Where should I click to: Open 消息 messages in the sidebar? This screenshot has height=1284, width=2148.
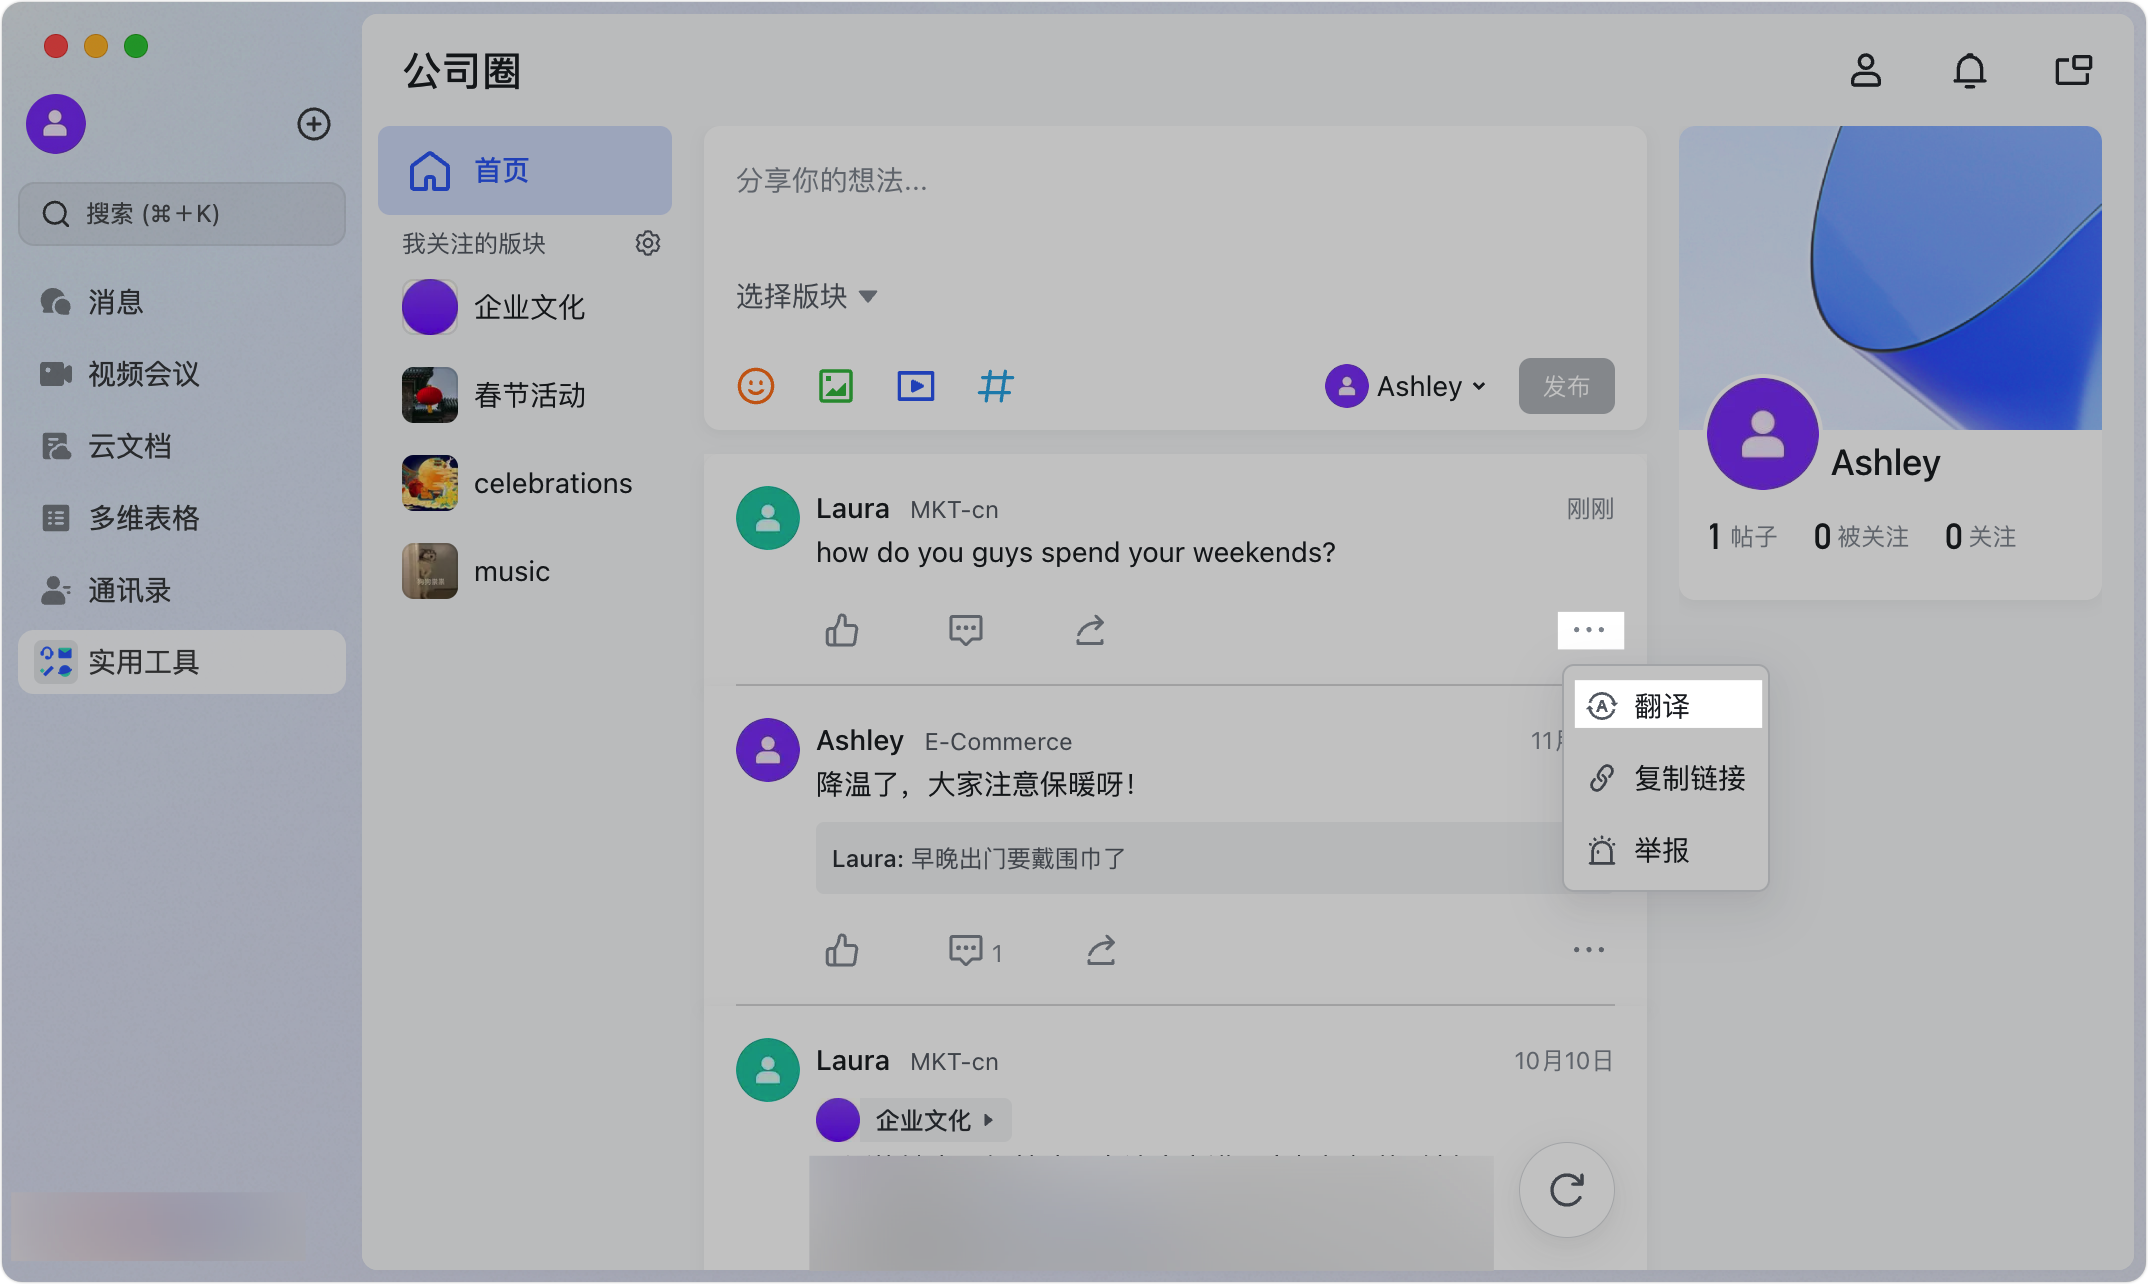[182, 302]
